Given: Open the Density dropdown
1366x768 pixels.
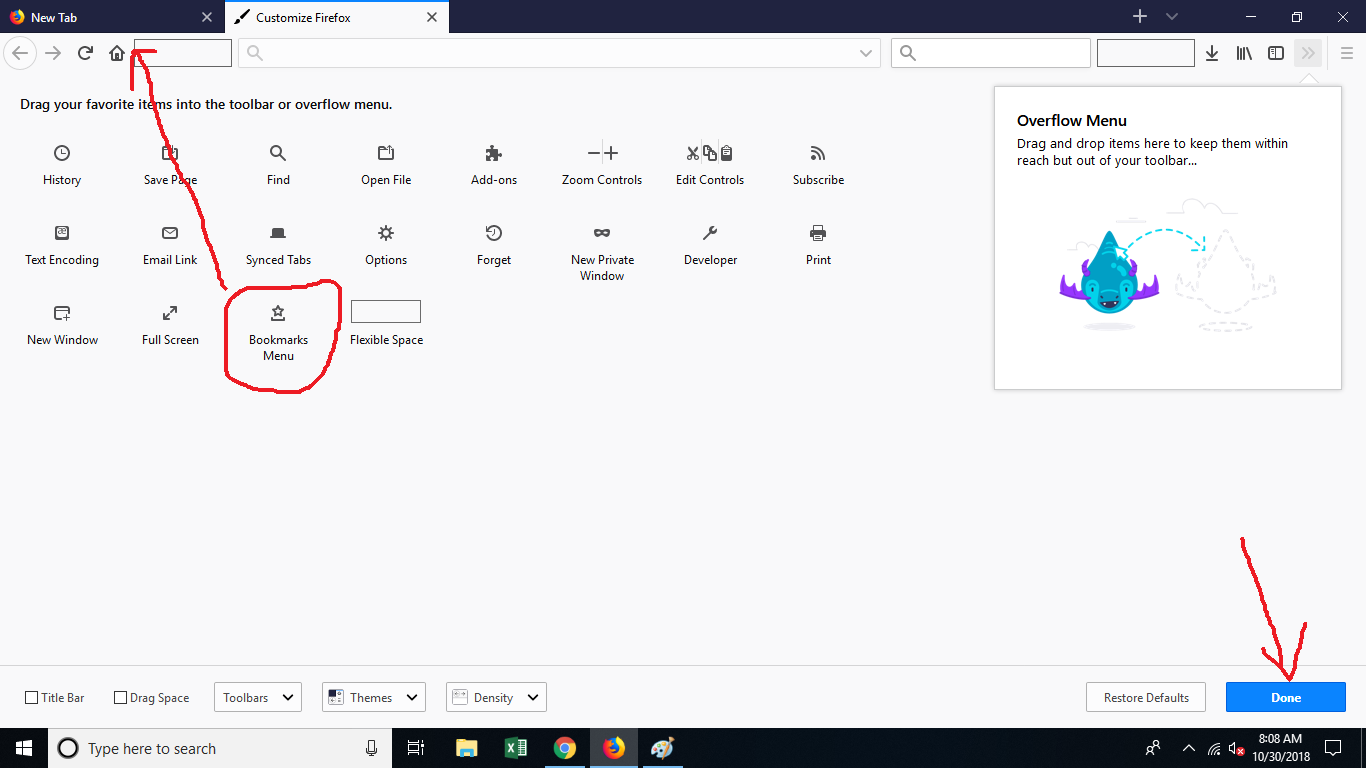Looking at the screenshot, I should click(496, 698).
